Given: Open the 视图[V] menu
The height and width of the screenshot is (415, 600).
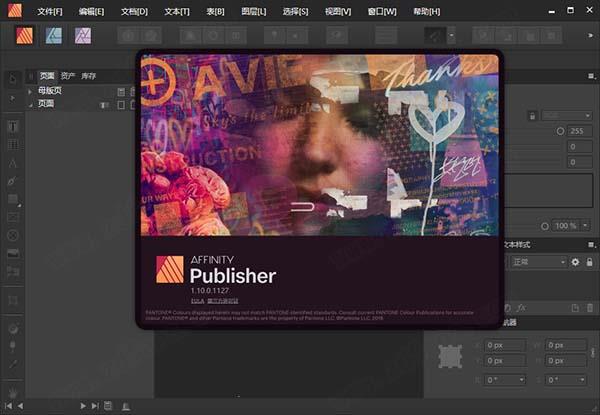Looking at the screenshot, I should [x=338, y=11].
